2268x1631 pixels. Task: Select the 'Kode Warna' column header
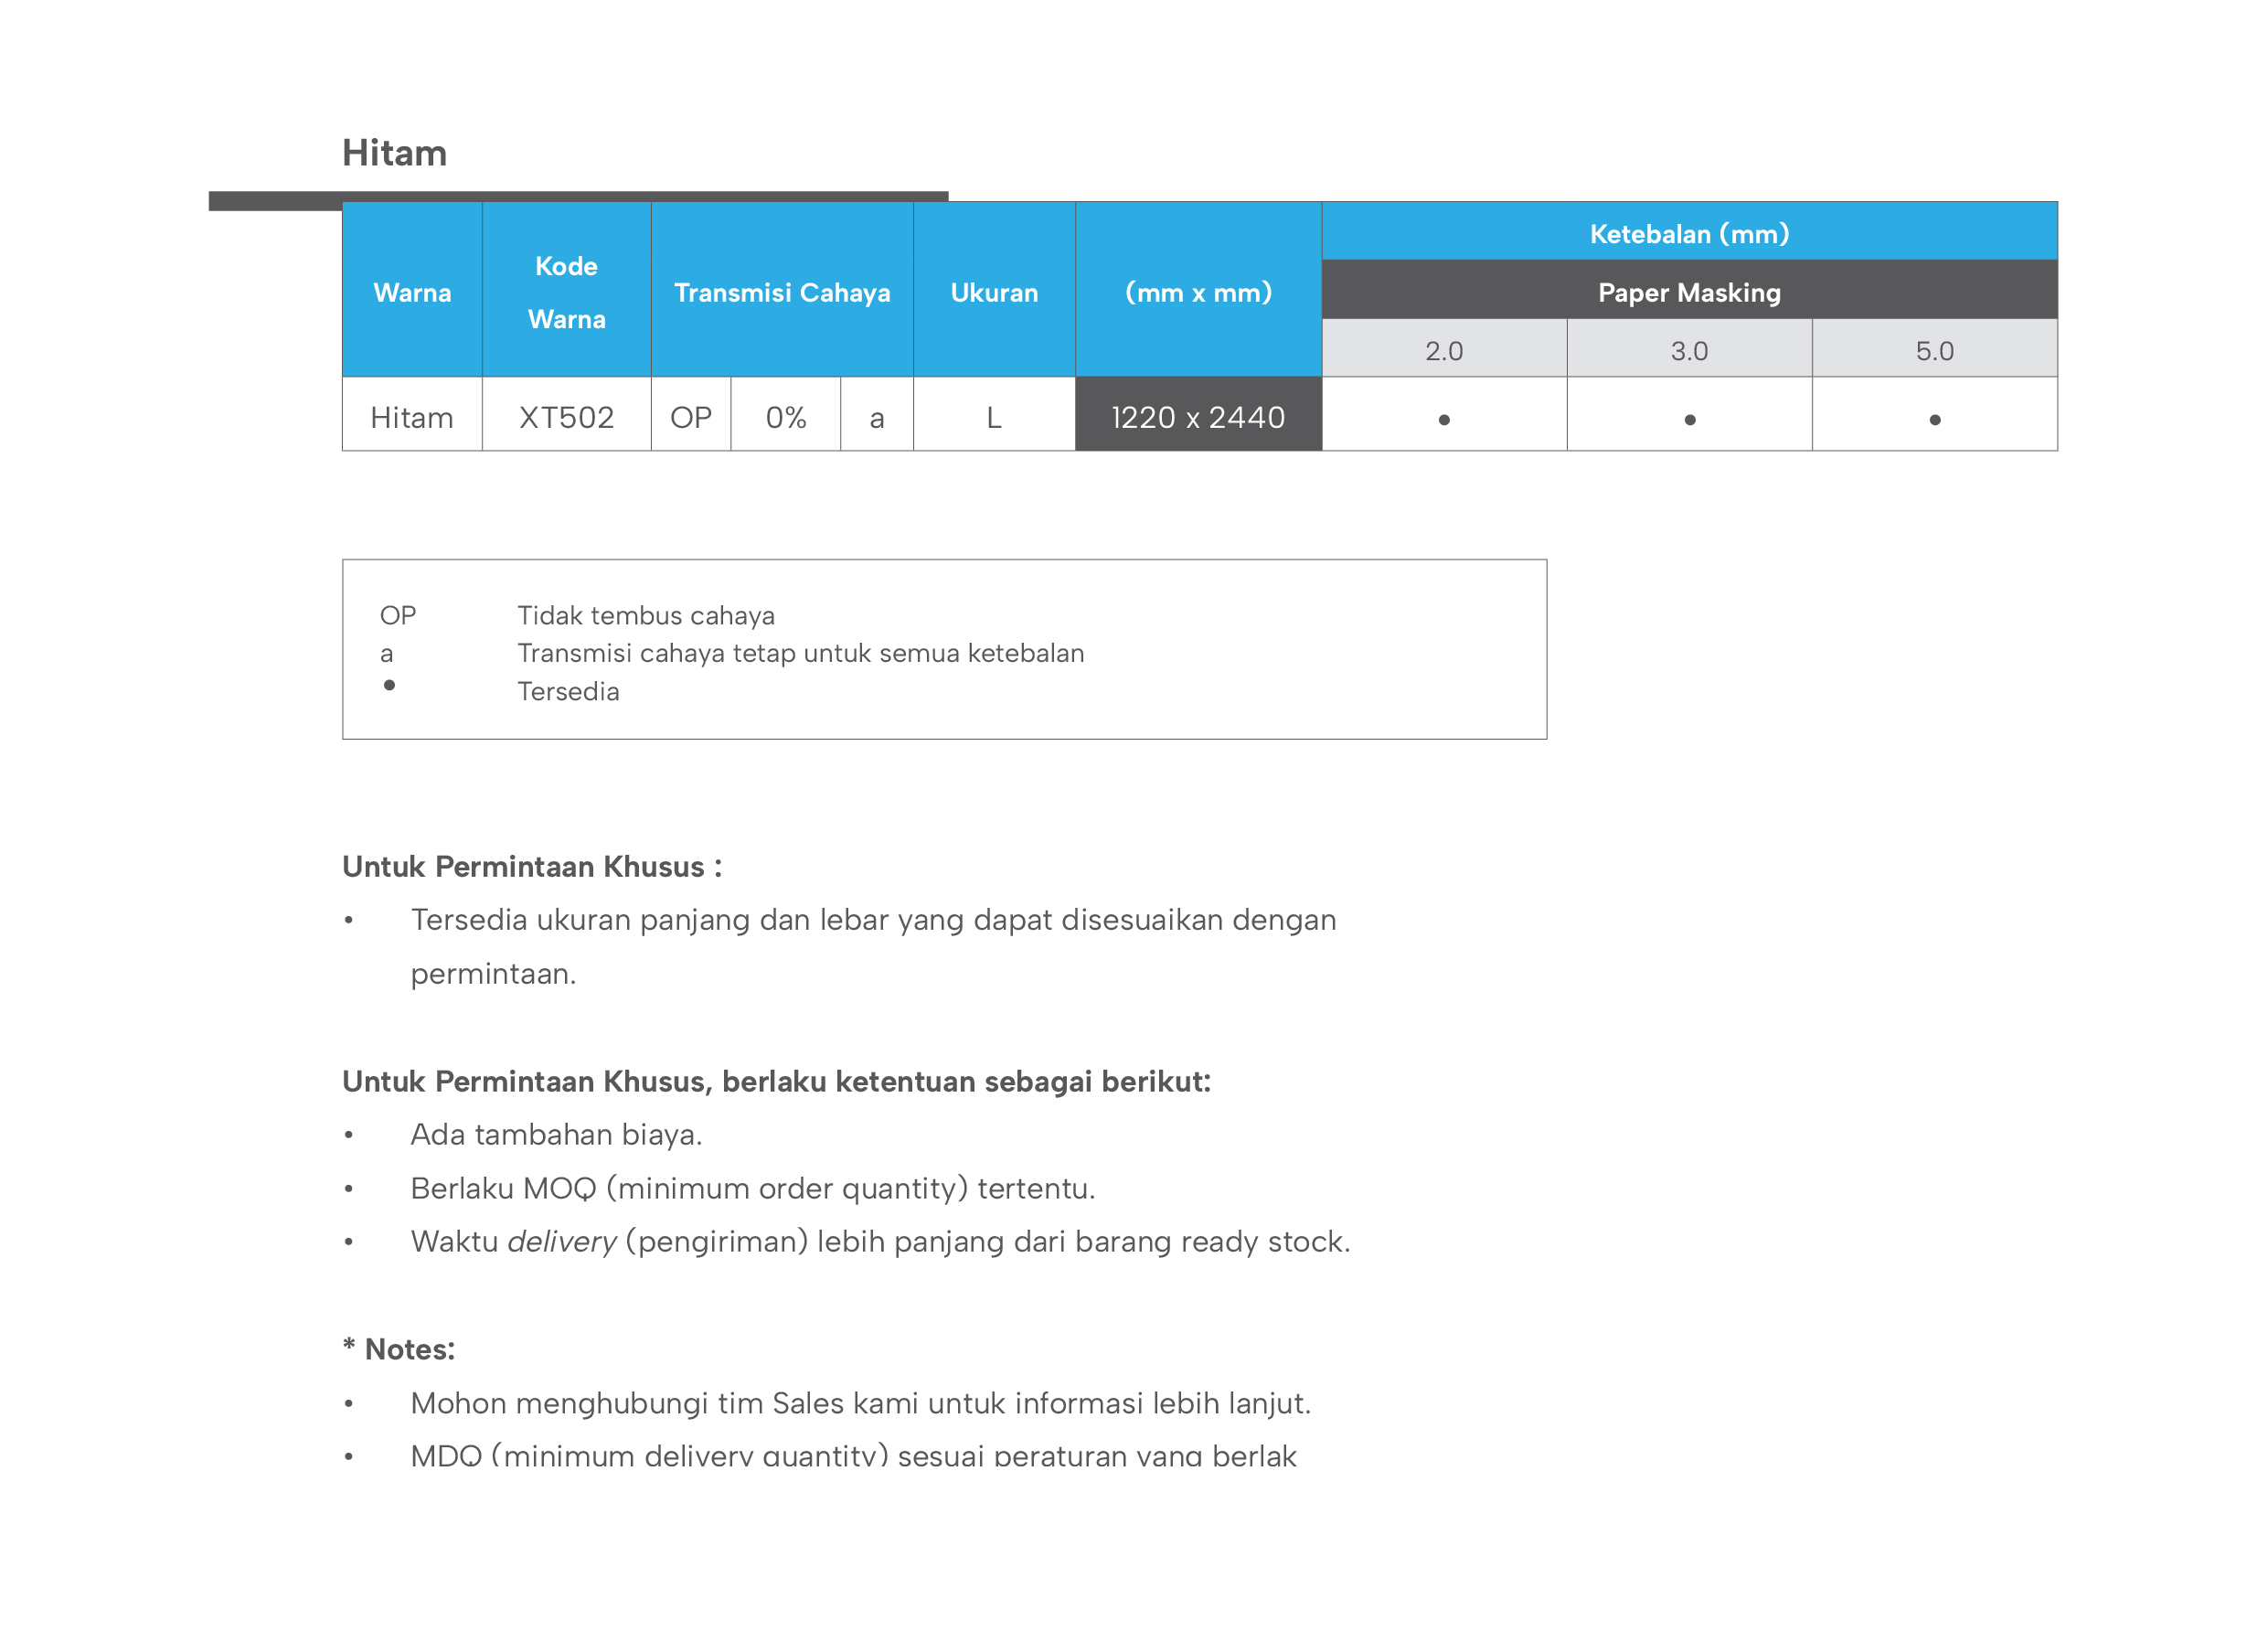[566, 292]
